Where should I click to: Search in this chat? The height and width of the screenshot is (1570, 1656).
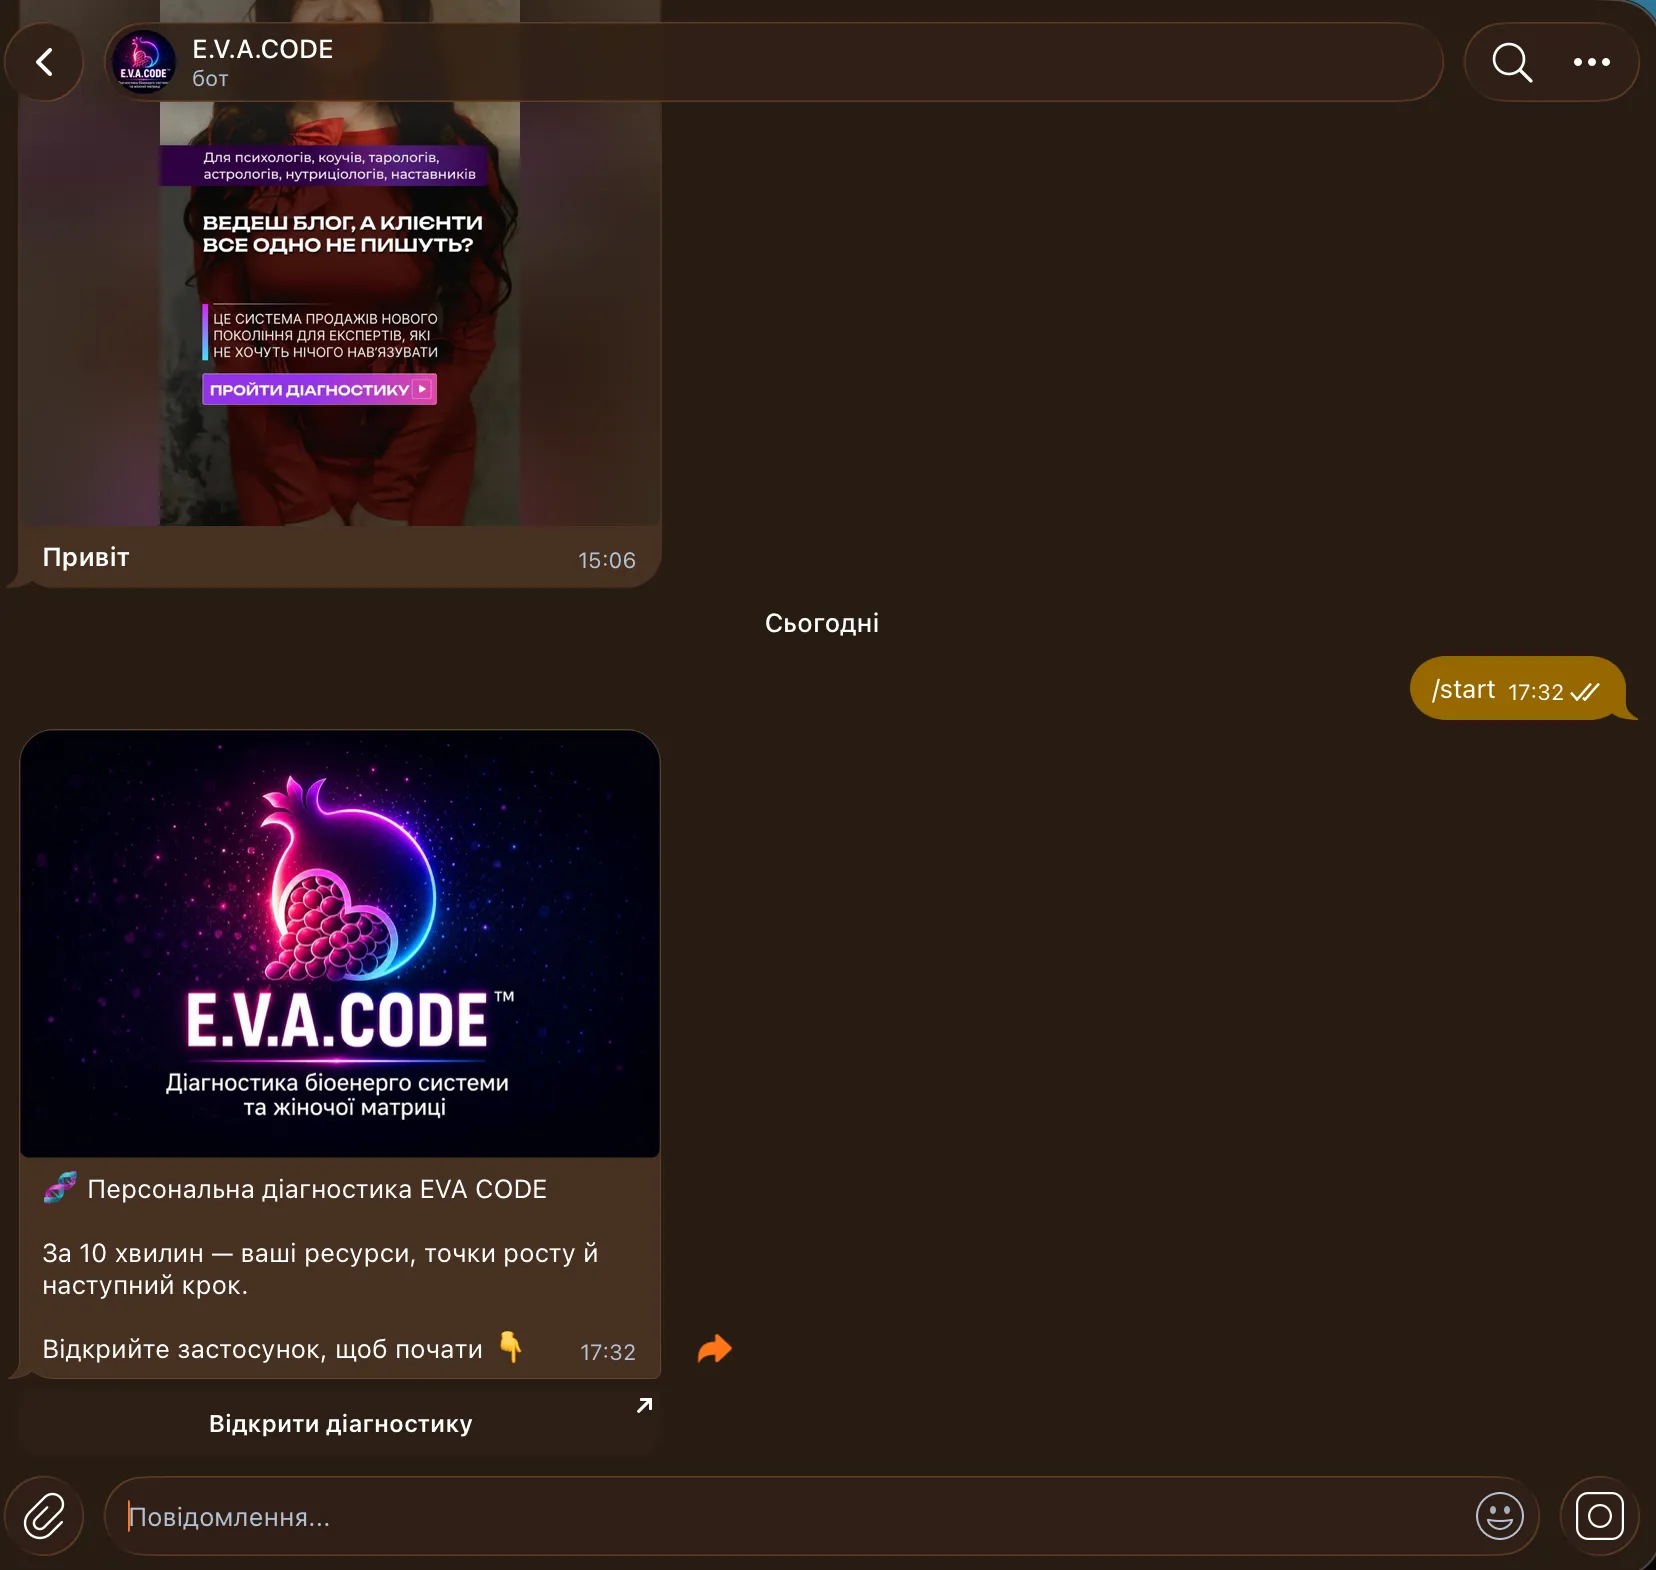(x=1511, y=62)
